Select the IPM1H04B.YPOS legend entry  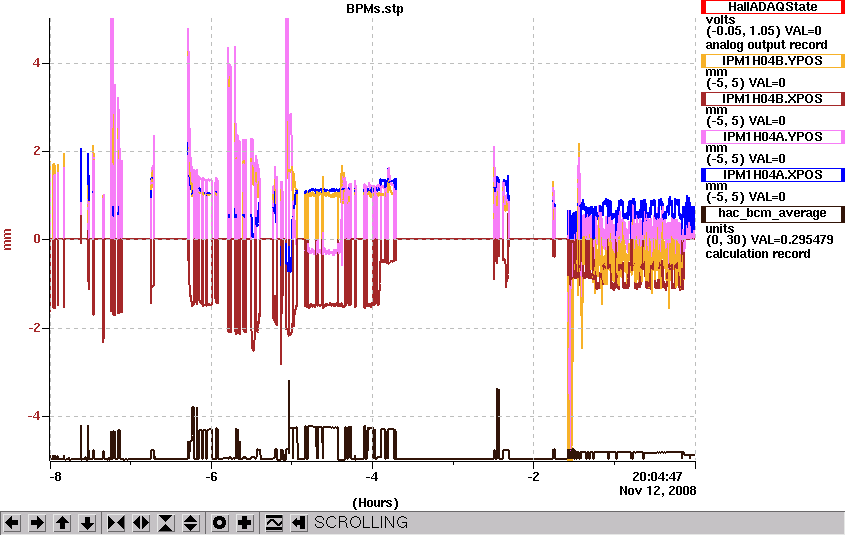772,61
